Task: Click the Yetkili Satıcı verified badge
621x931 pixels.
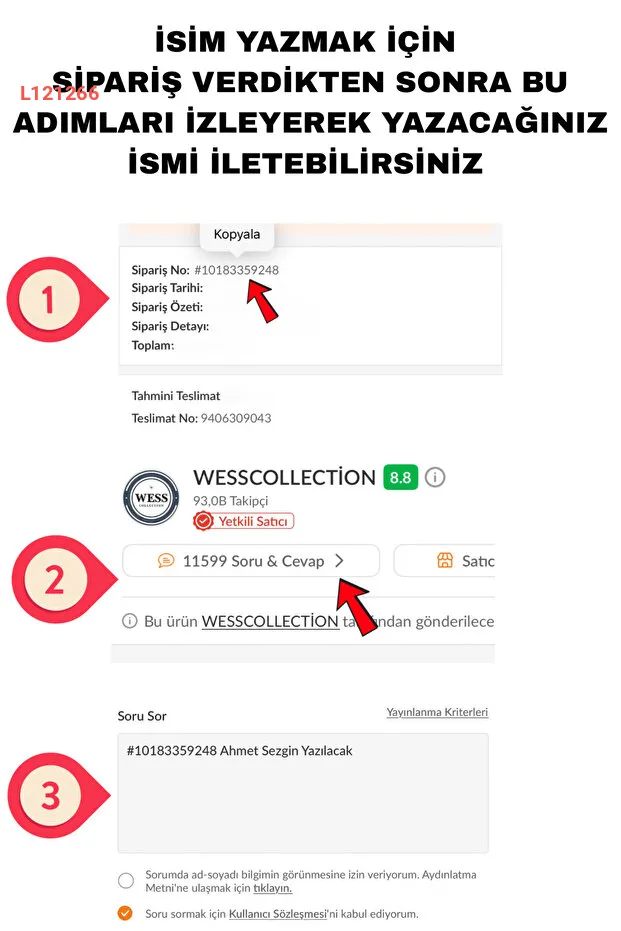Action: pyautogui.click(x=243, y=521)
